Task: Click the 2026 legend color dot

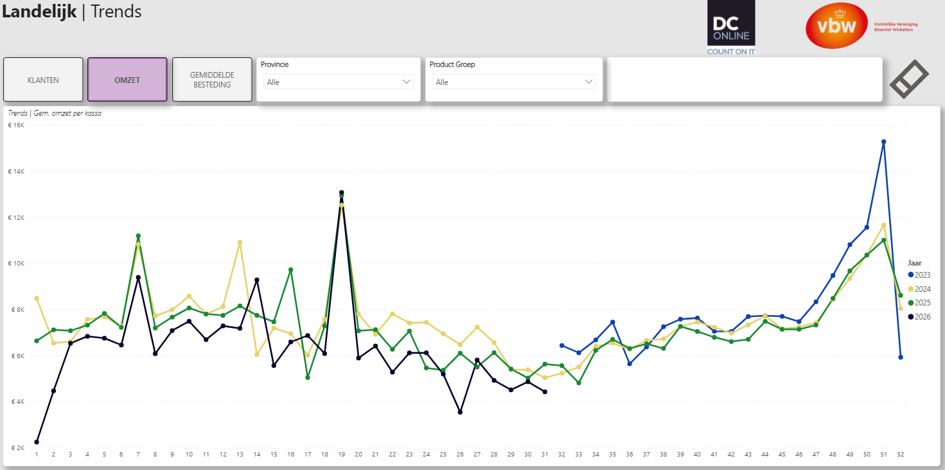Action: (911, 317)
